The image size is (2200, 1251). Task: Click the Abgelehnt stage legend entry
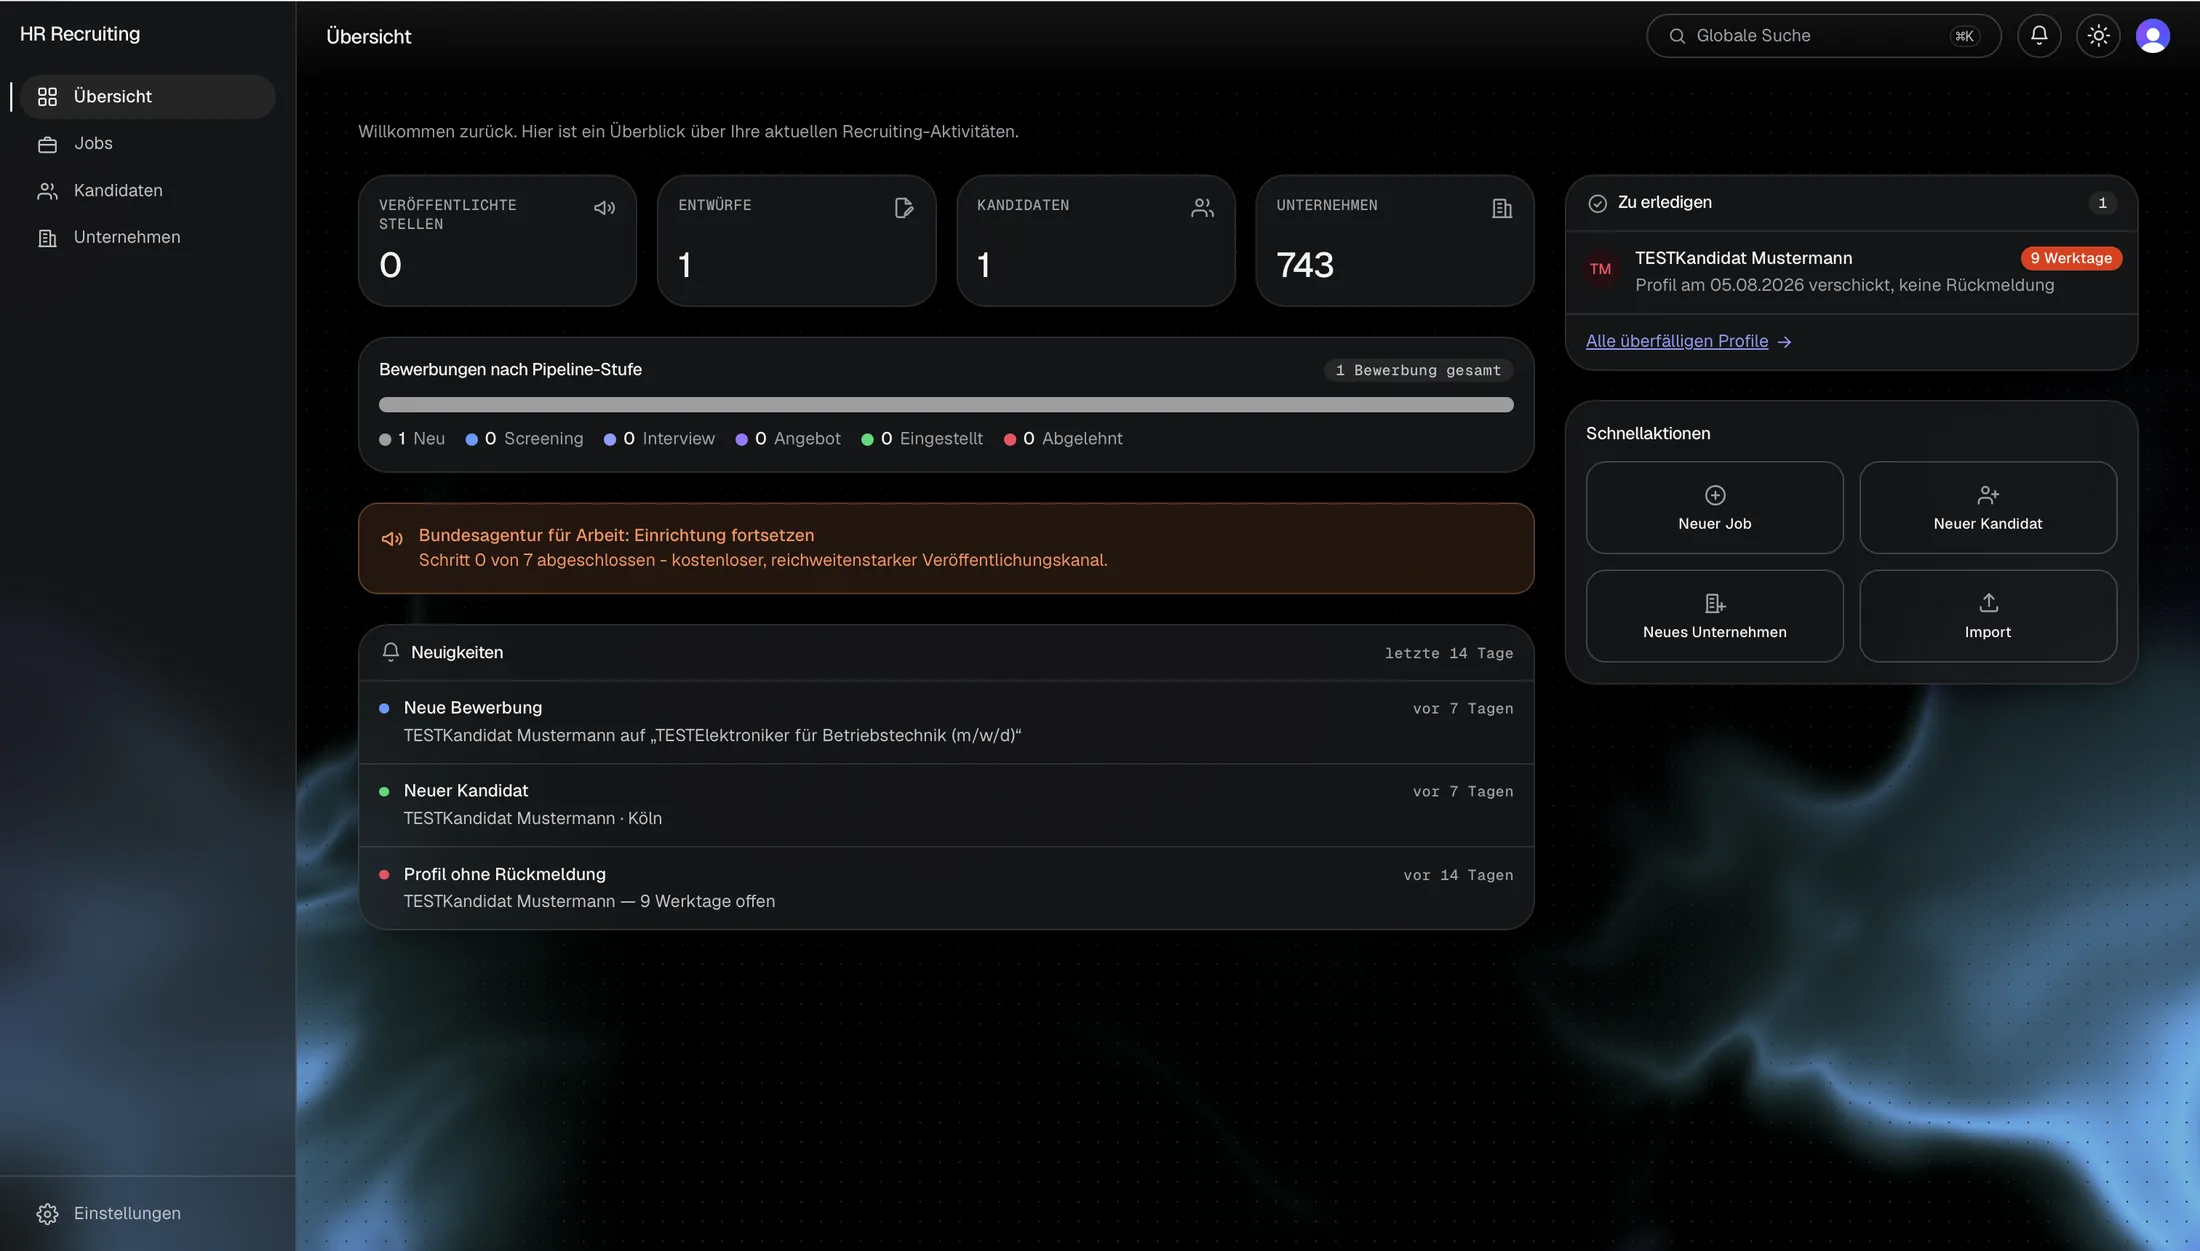[1063, 439]
